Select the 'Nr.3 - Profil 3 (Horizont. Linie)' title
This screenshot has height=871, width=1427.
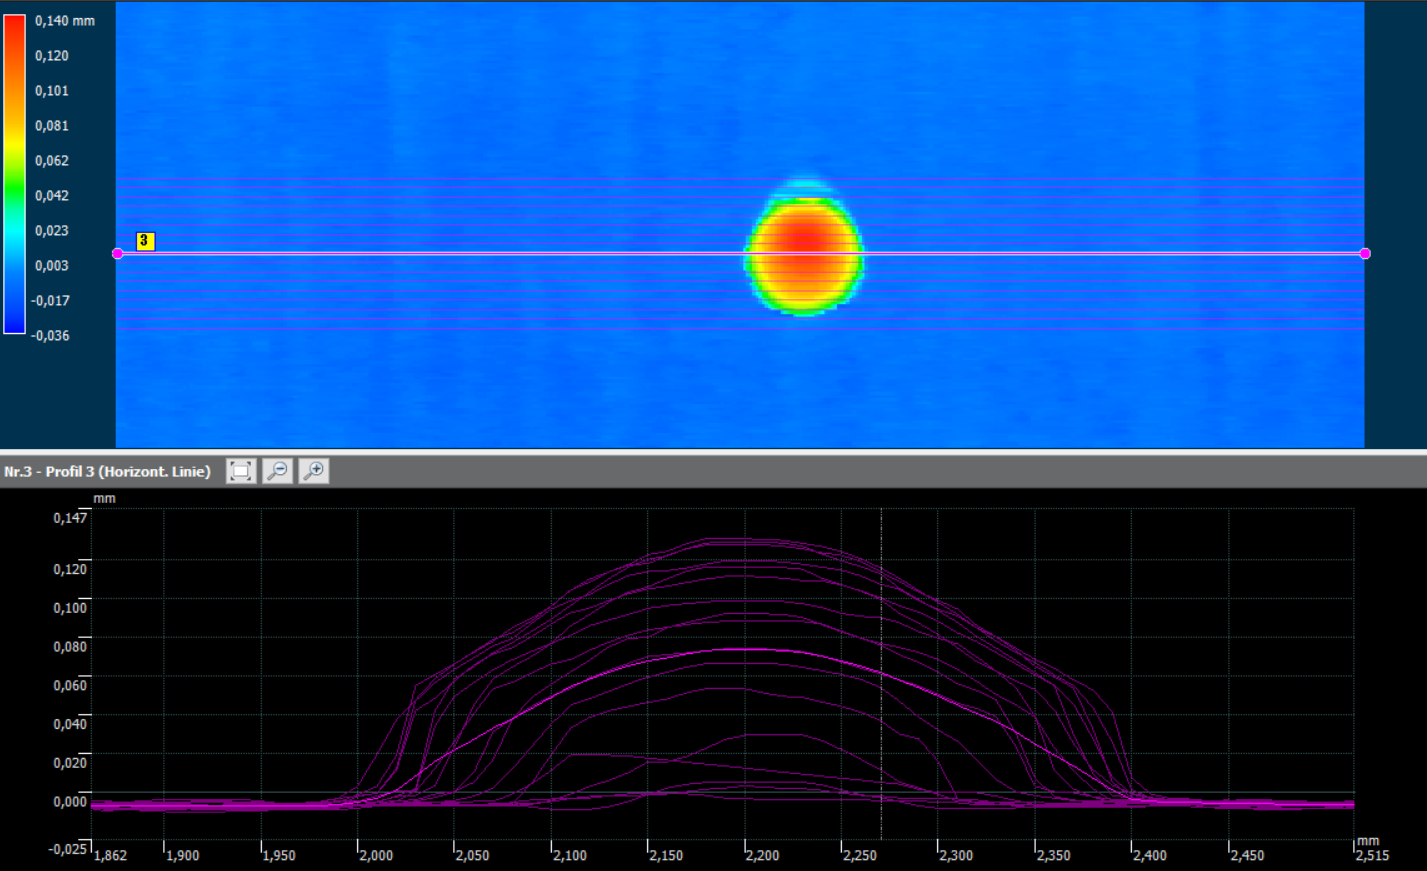point(108,472)
